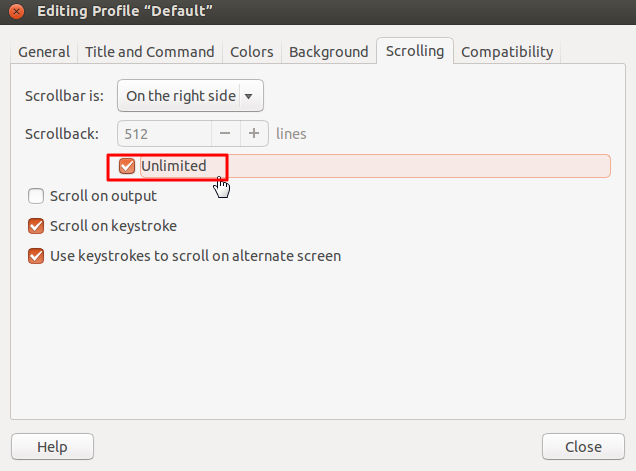Open the Title and Command tab

point(150,52)
